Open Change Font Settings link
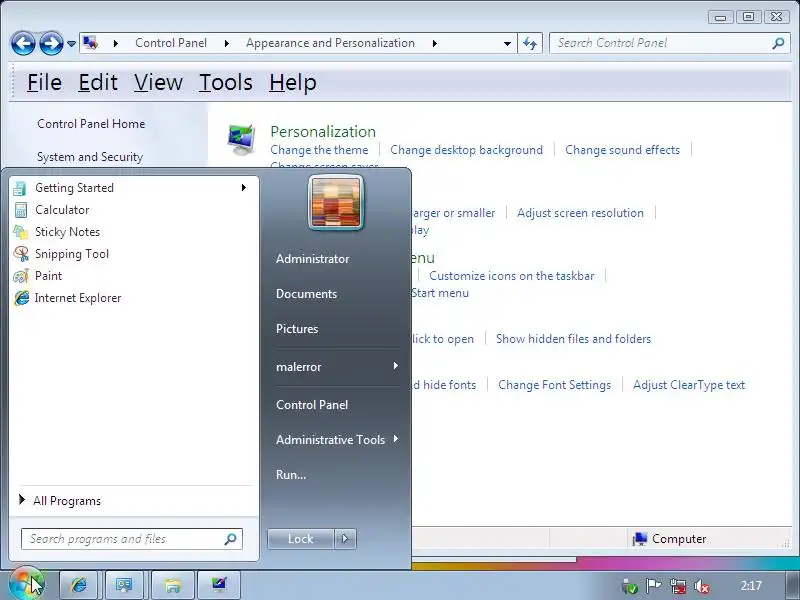This screenshot has height=600, width=800. (555, 385)
